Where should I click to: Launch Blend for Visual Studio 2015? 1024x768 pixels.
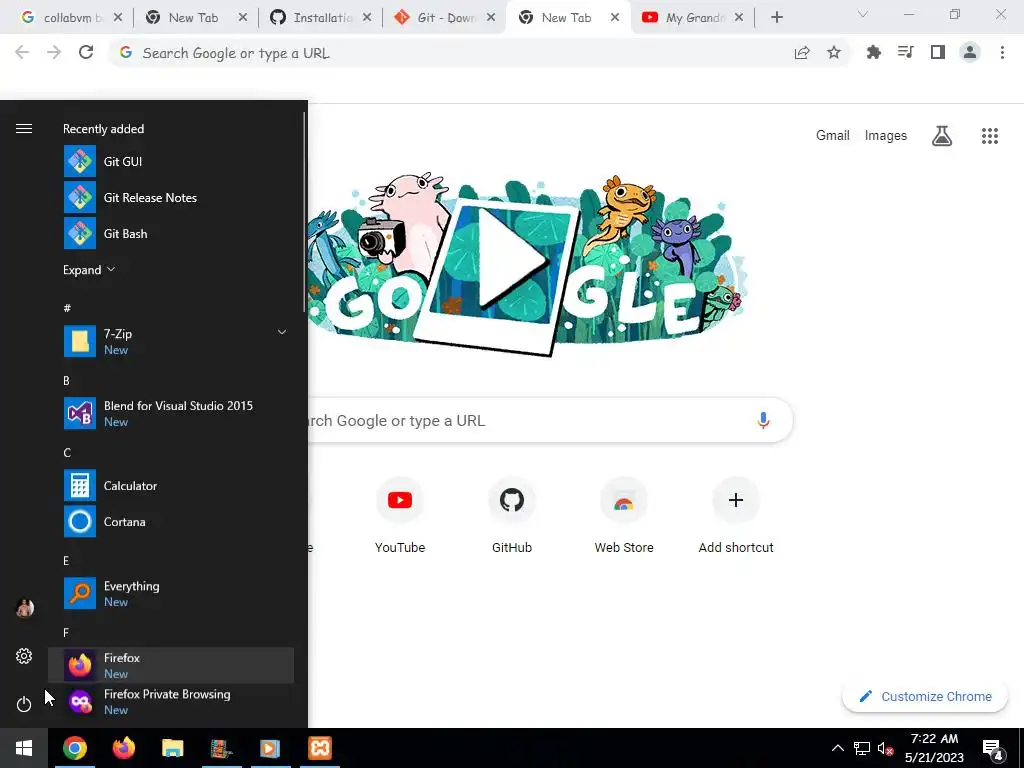pyautogui.click(x=171, y=413)
